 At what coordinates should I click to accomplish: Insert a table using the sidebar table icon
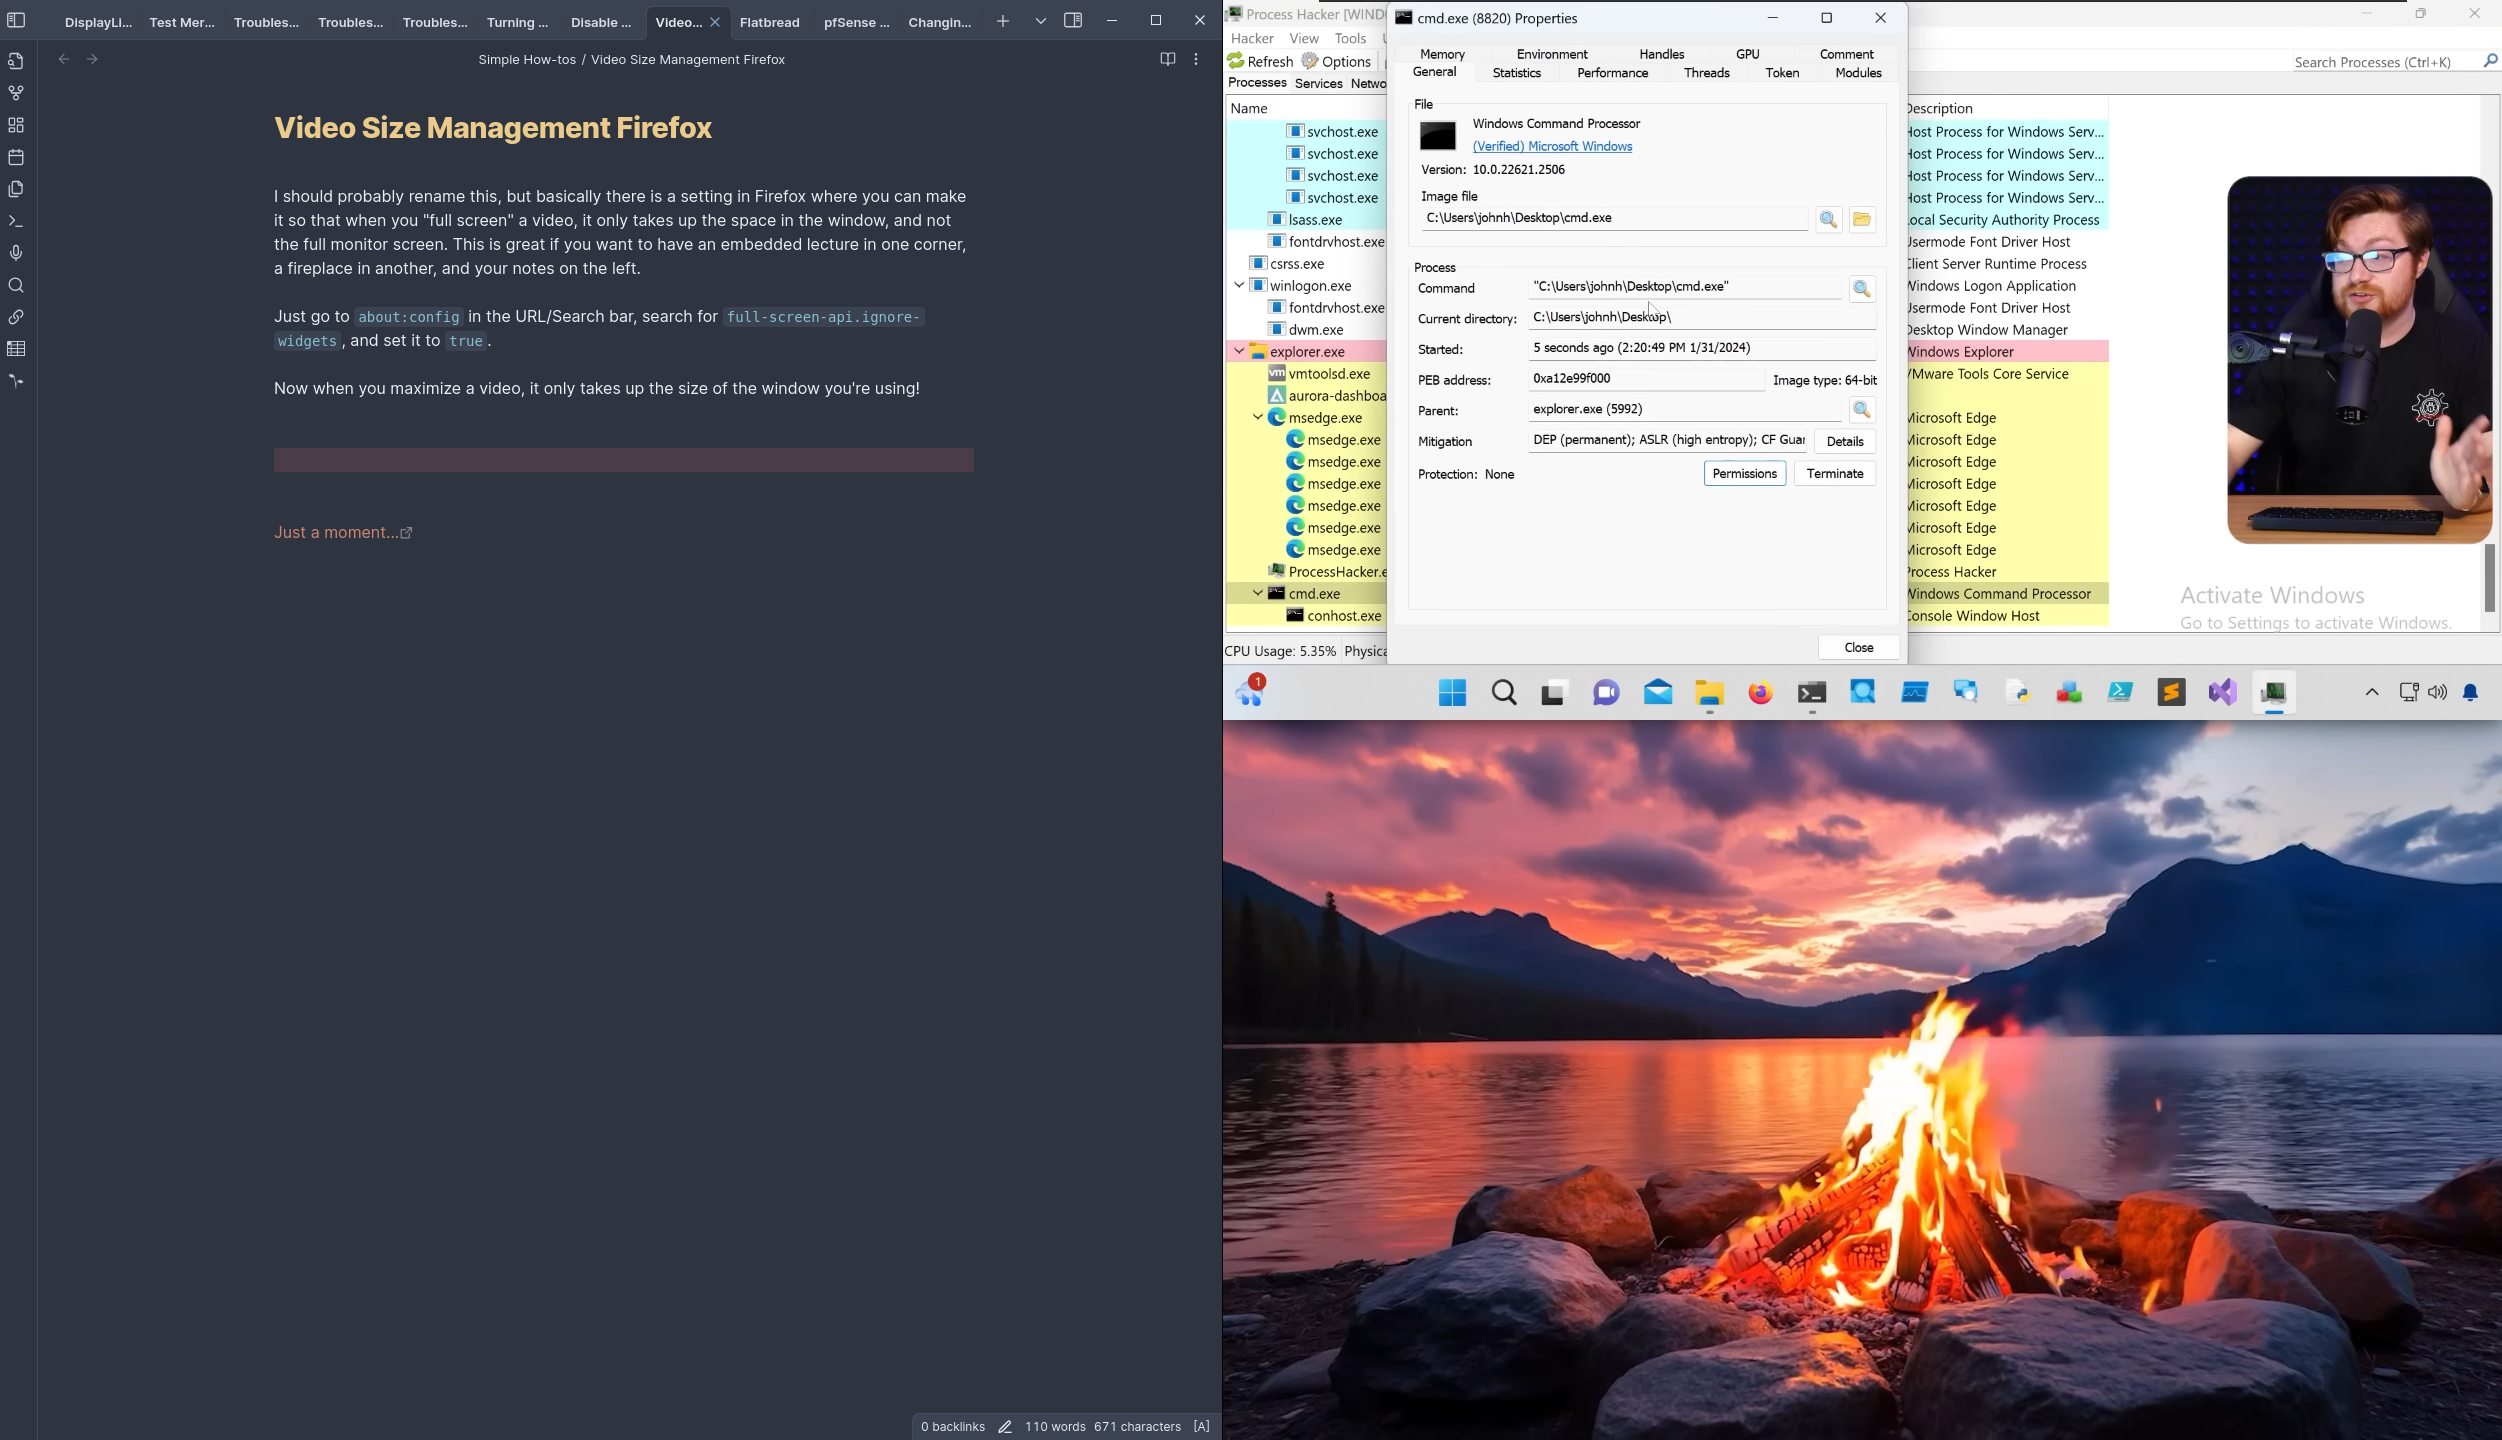[16, 348]
